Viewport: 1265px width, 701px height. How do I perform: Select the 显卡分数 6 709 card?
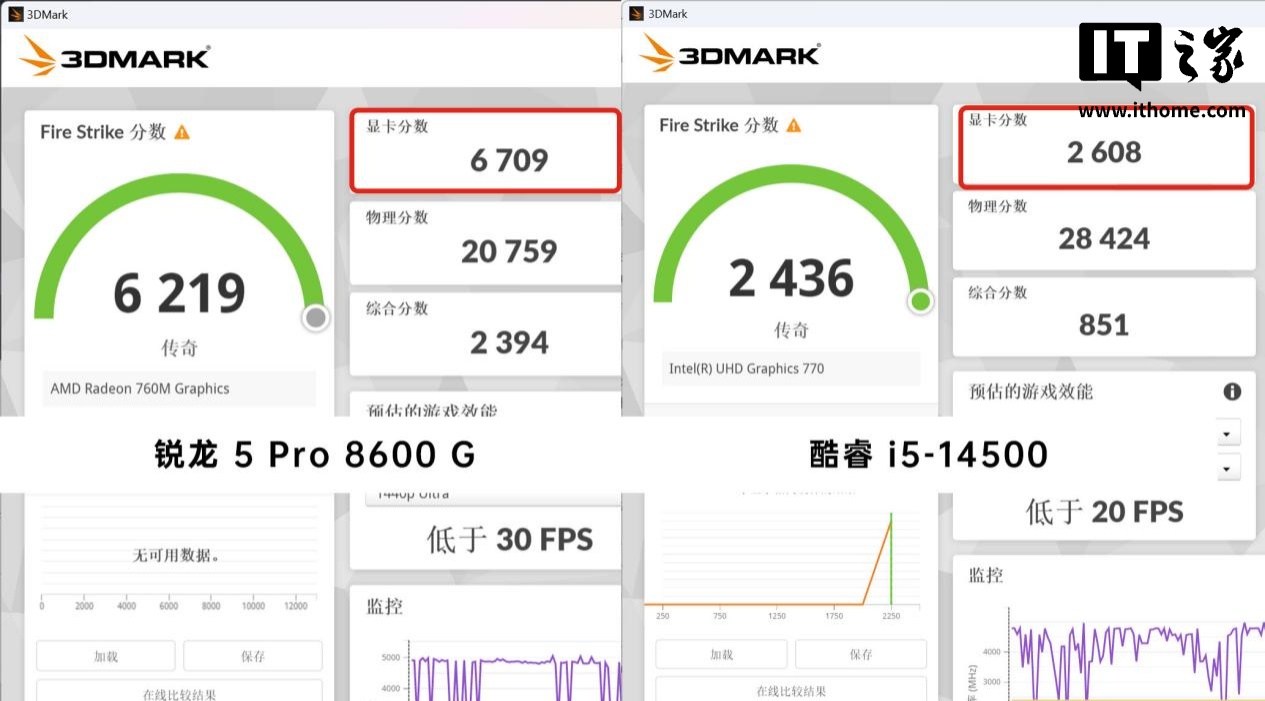click(485, 150)
